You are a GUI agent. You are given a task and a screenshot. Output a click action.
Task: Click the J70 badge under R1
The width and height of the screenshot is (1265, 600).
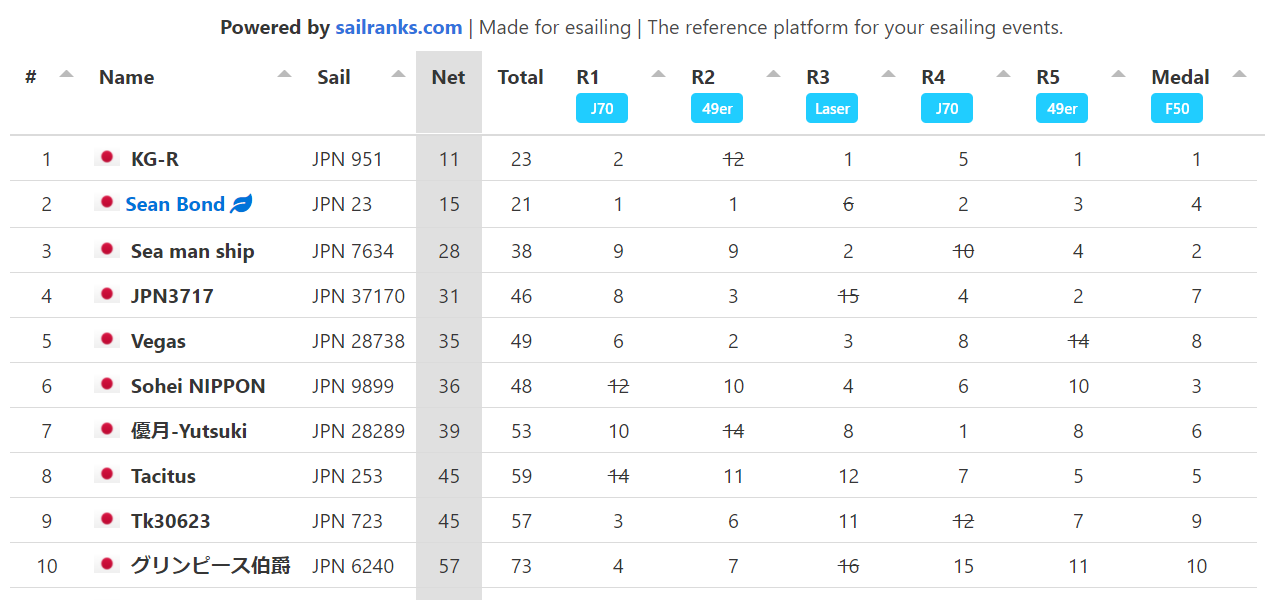tap(602, 109)
